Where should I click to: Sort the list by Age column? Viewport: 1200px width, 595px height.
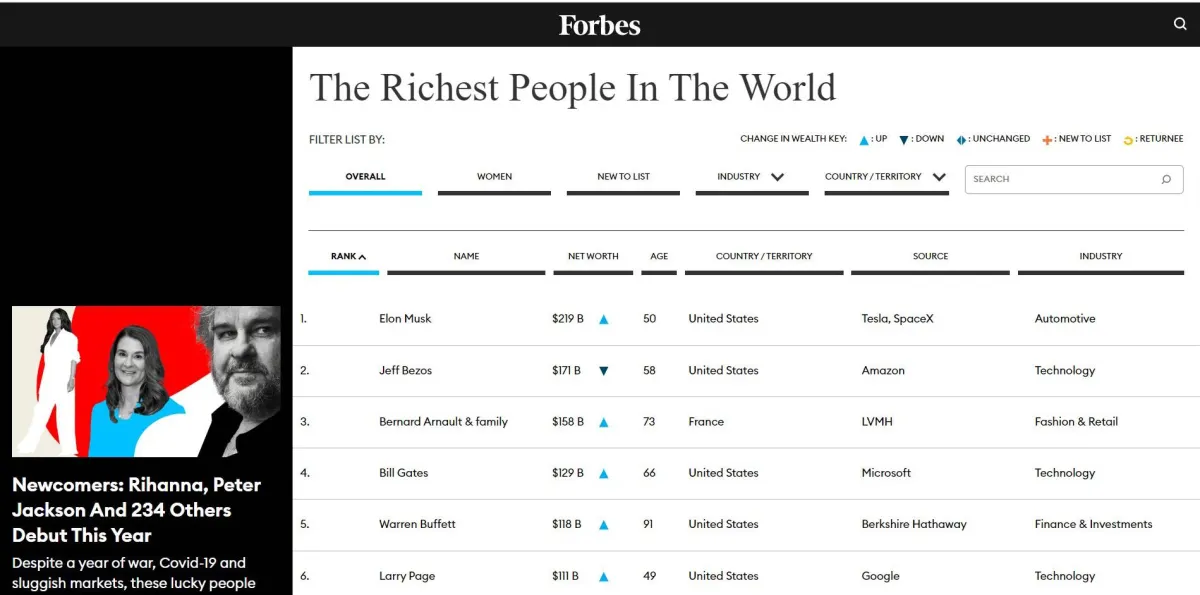tap(659, 257)
